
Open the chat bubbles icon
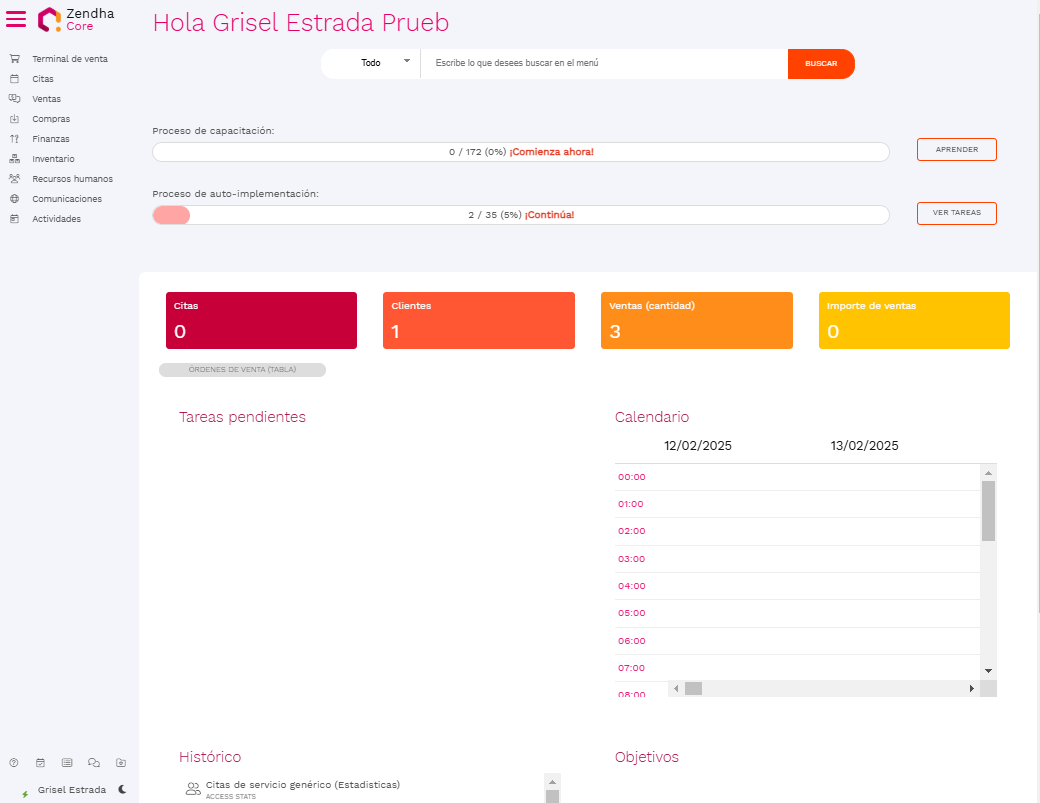coord(94,762)
